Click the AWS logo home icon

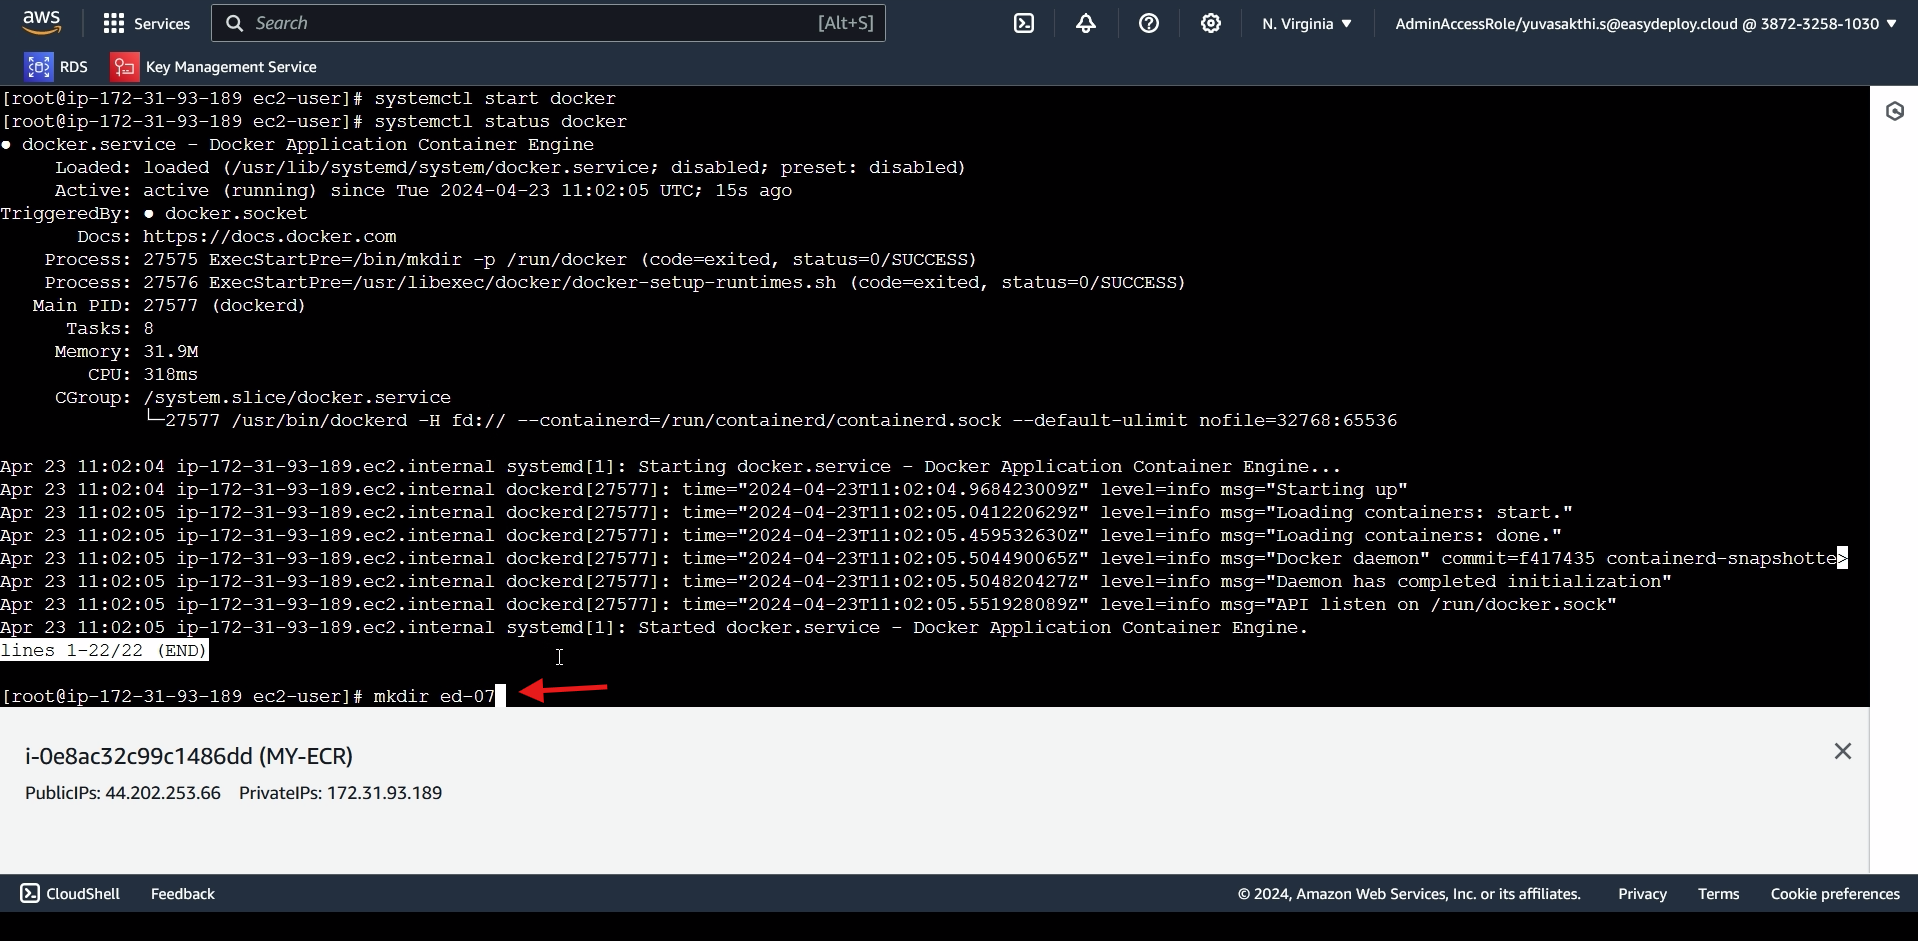coord(42,23)
